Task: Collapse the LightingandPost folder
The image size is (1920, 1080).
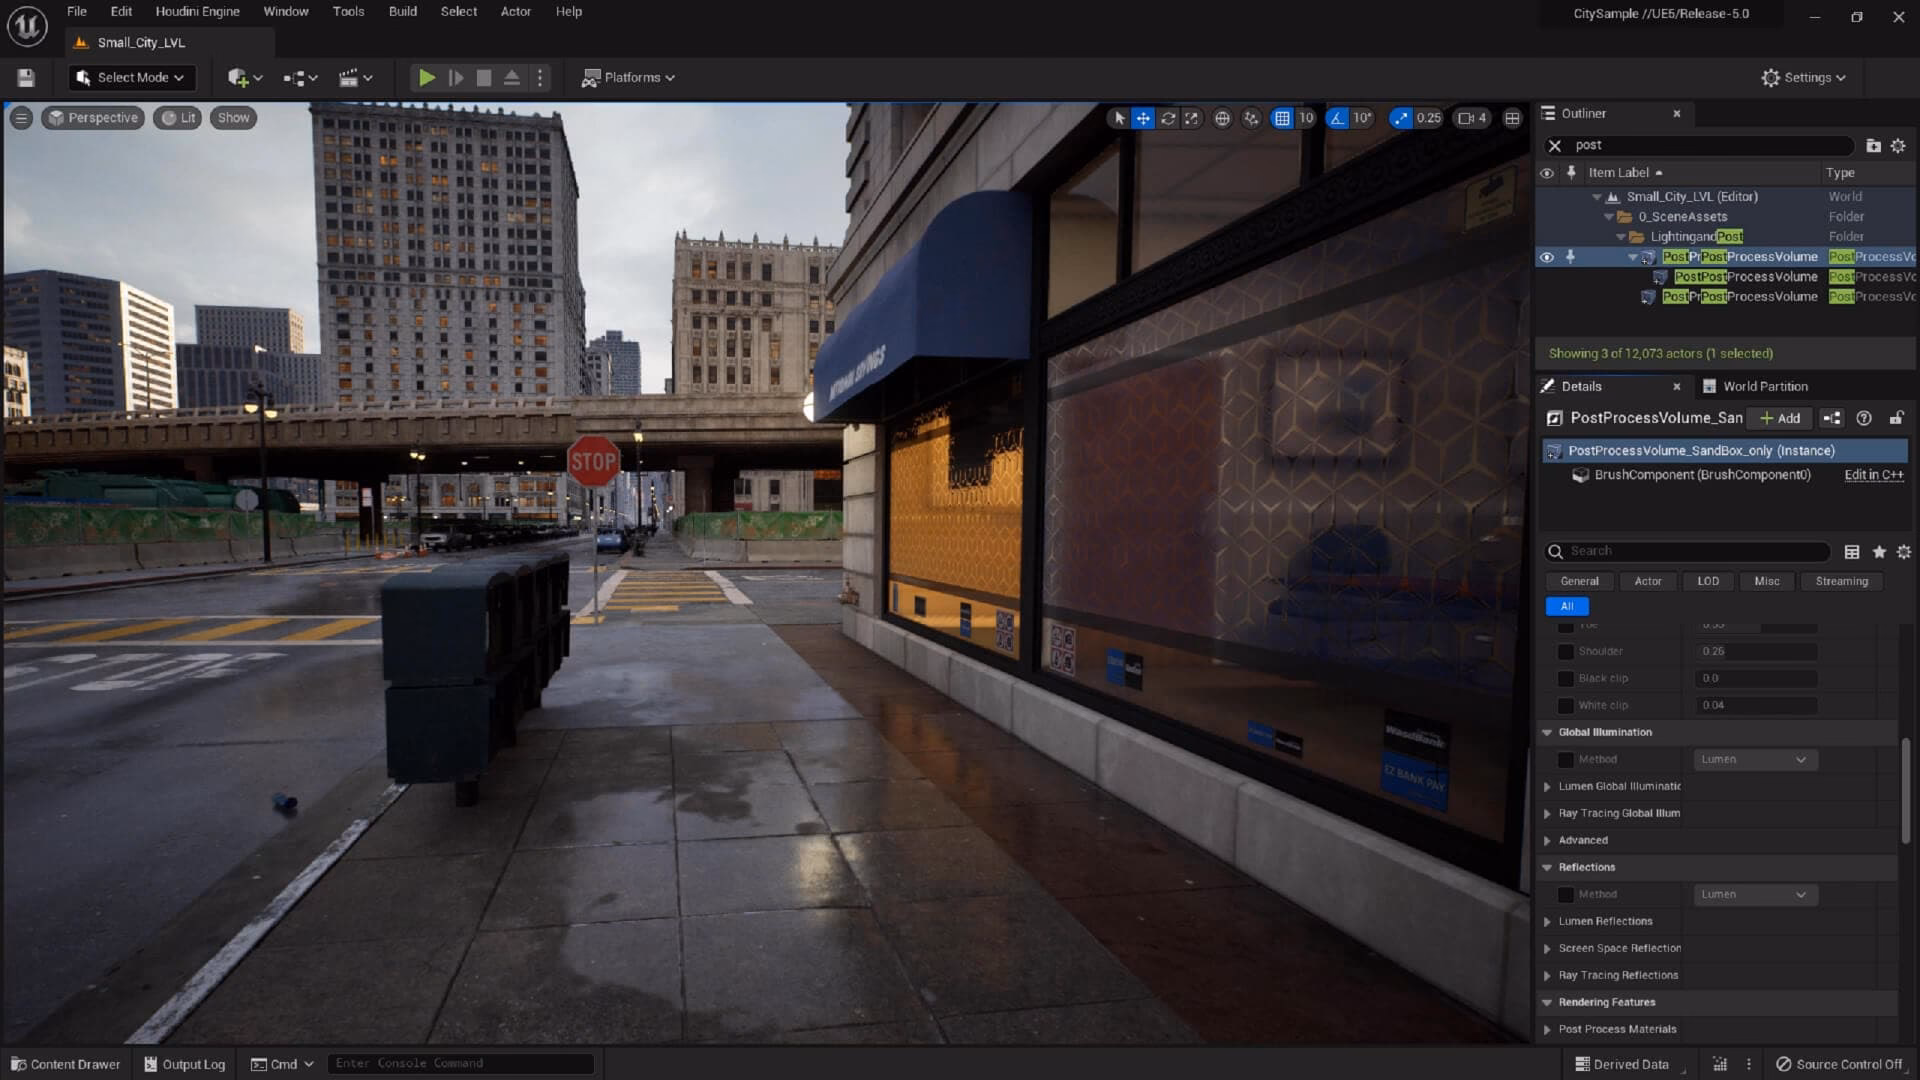Action: click(1622, 236)
